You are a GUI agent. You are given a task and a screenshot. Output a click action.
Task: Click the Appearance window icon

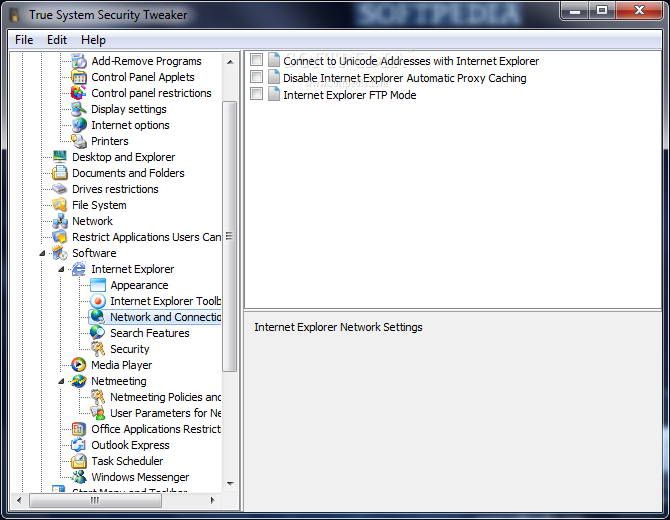pos(98,285)
